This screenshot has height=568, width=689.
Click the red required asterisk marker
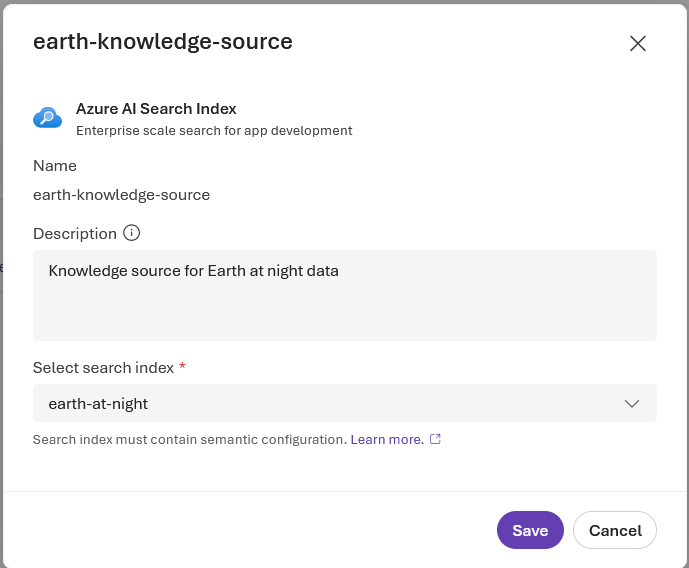[182, 367]
